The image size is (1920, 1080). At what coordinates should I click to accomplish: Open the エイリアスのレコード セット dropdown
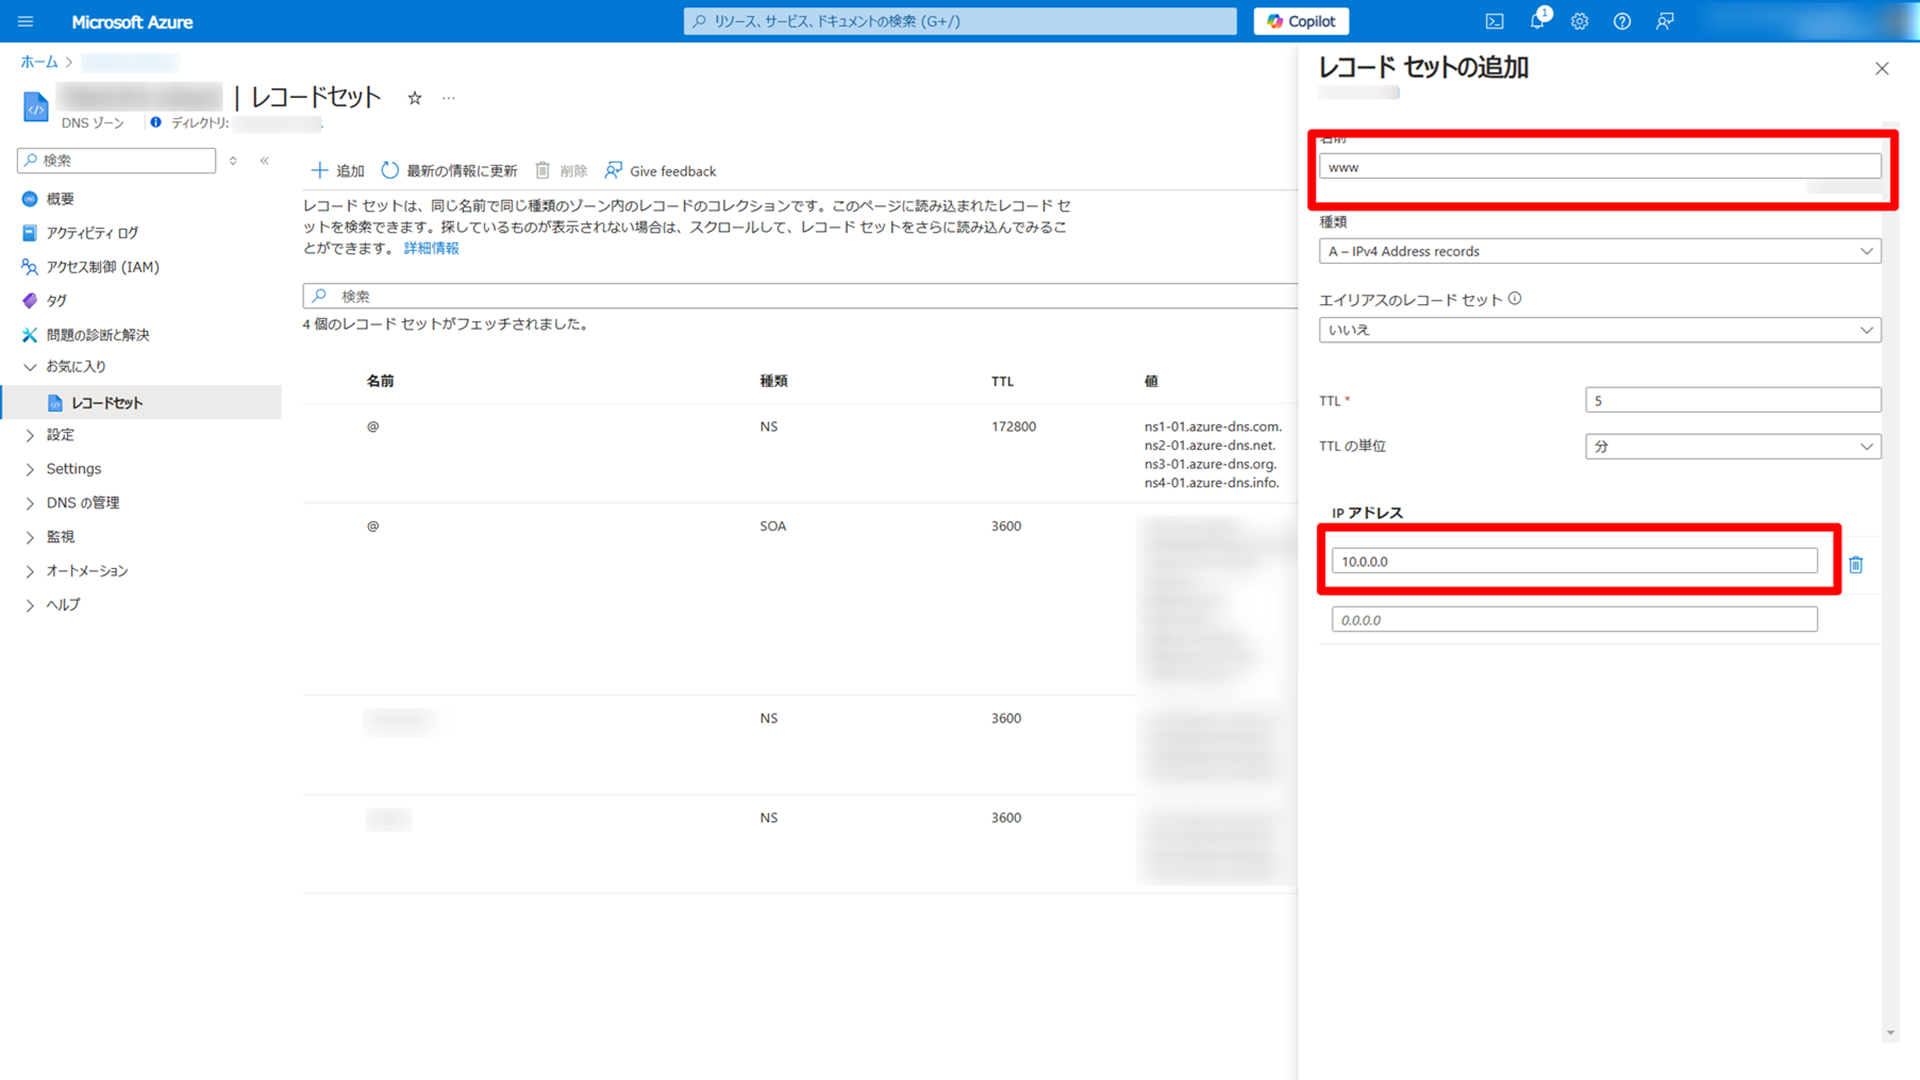click(x=1599, y=330)
